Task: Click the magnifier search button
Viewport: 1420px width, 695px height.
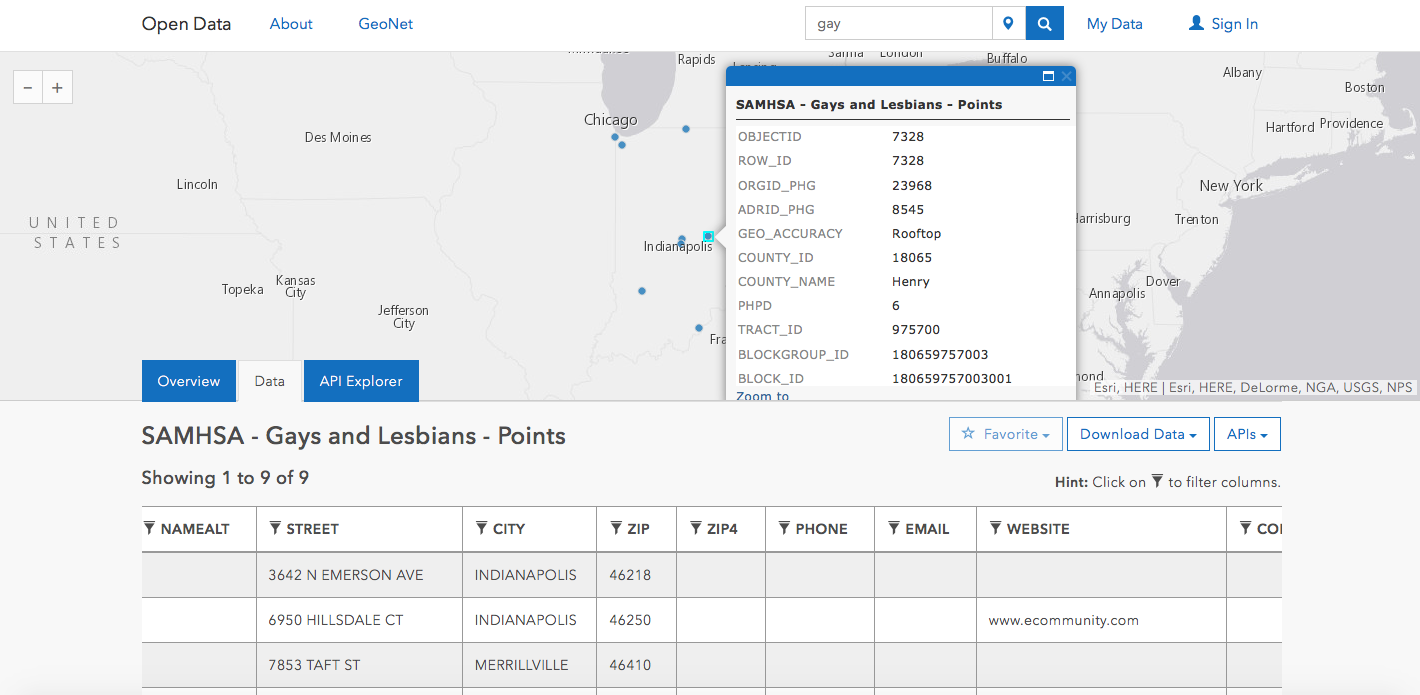Action: tap(1045, 23)
